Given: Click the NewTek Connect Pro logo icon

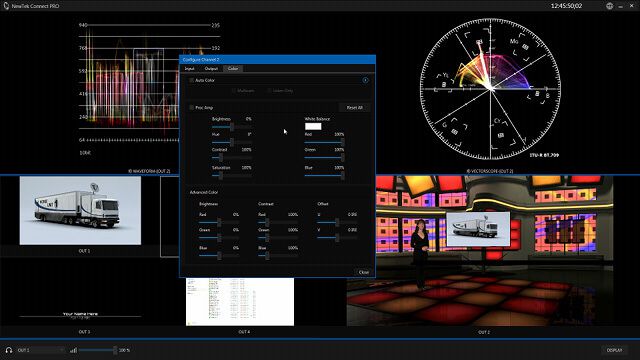Looking at the screenshot, I should 6,6.
